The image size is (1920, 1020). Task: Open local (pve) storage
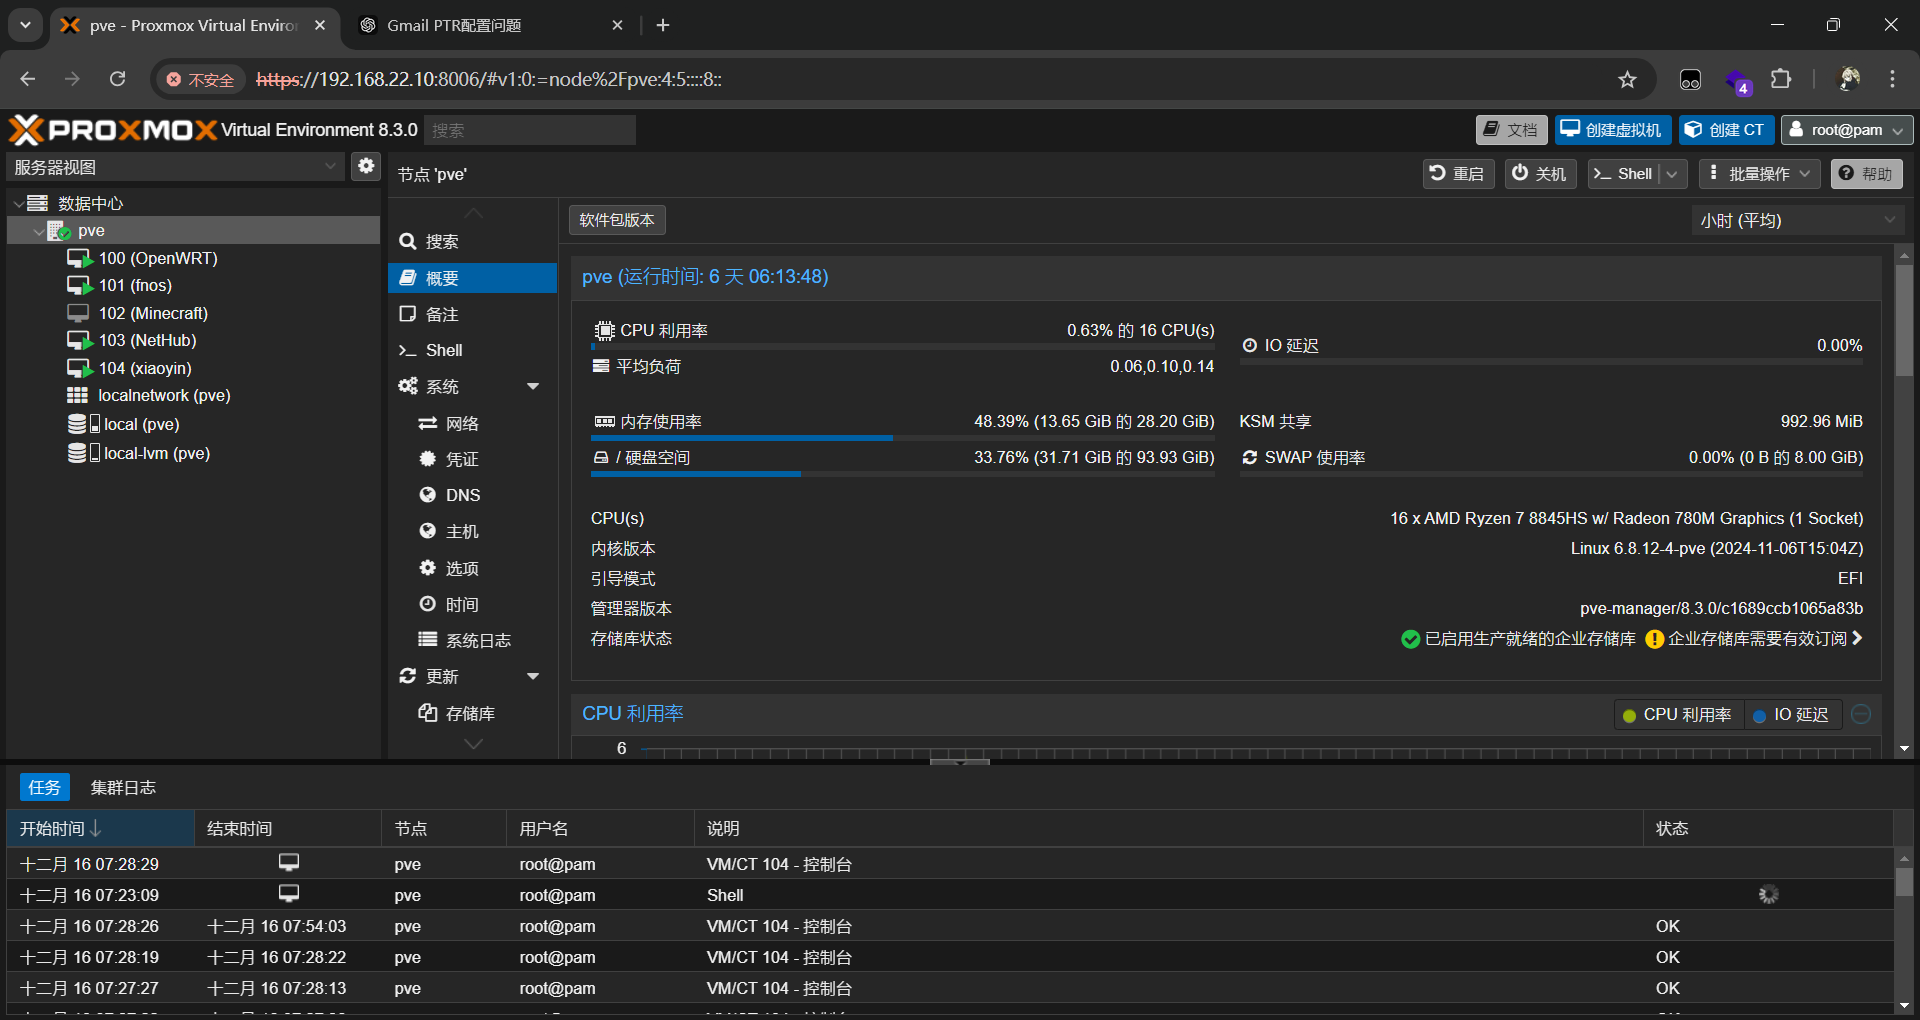(140, 424)
